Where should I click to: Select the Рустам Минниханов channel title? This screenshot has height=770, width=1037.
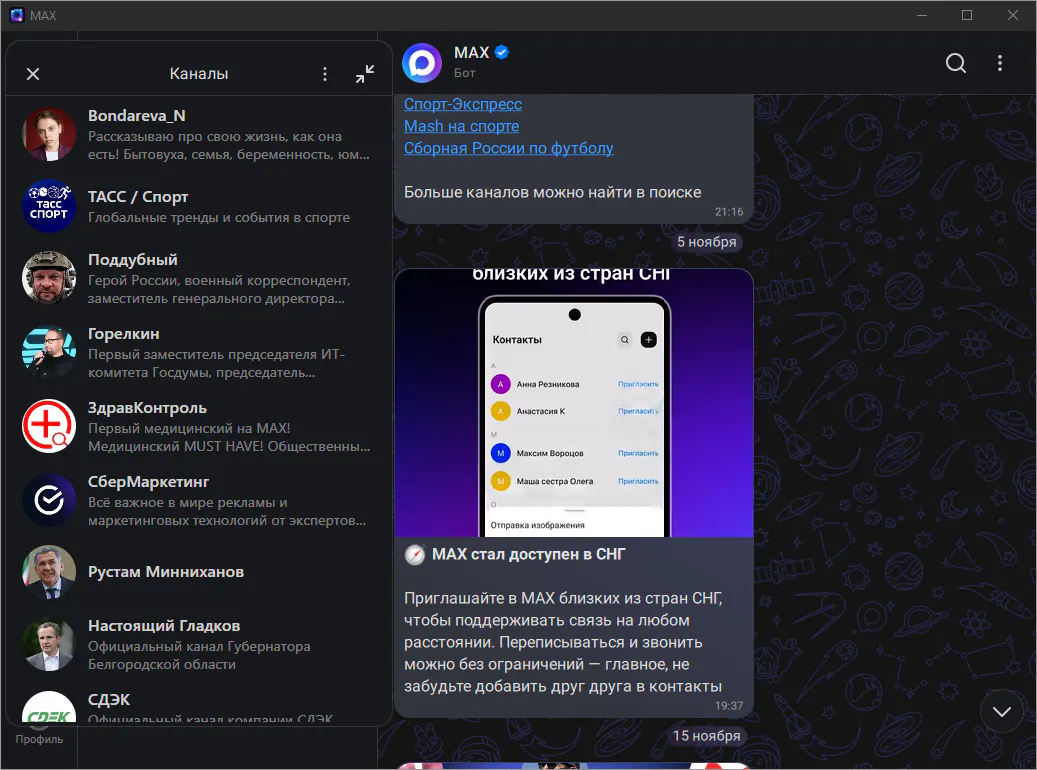click(166, 572)
